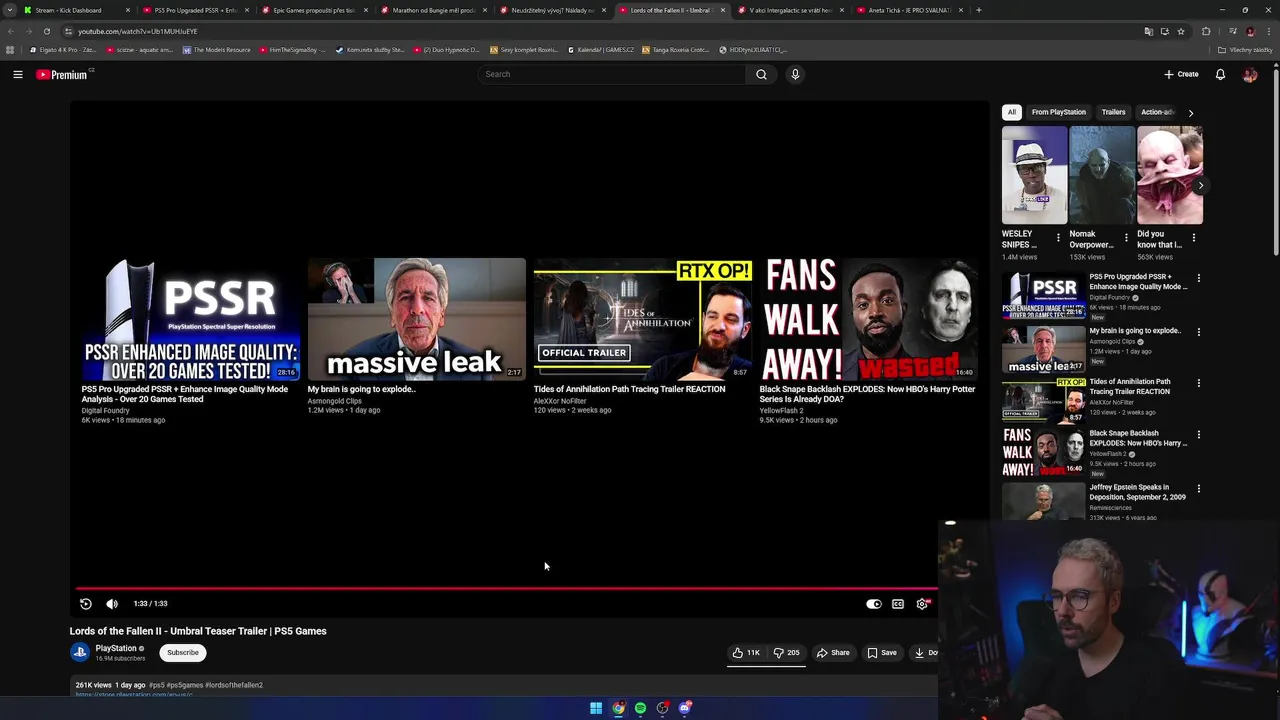Switch to the Stream - Kick Dashboard tab
Screen dimensions: 1280x720
[x=75, y=10]
